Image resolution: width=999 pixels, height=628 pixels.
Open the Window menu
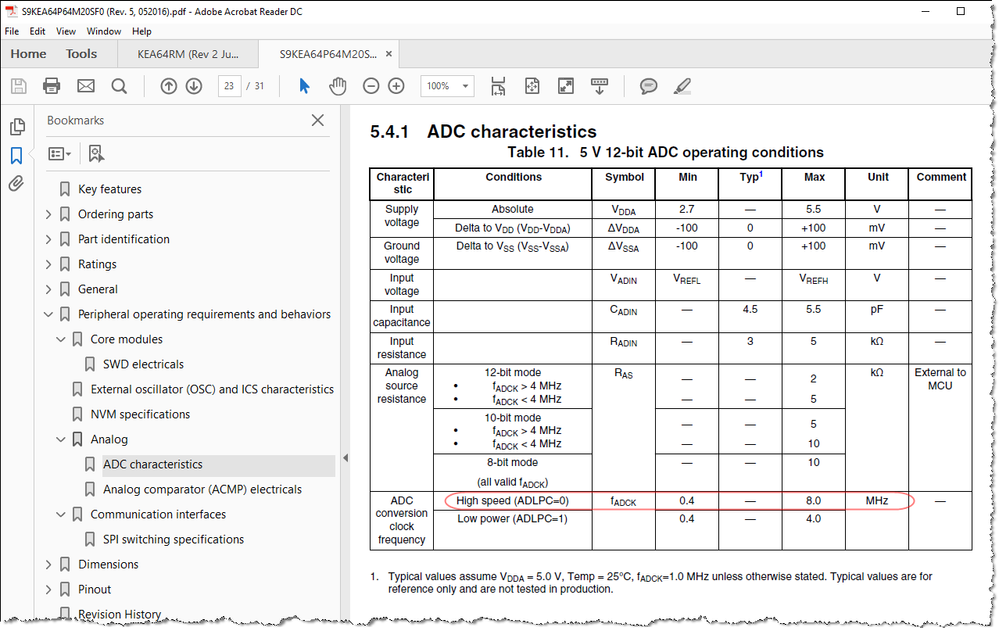104,31
